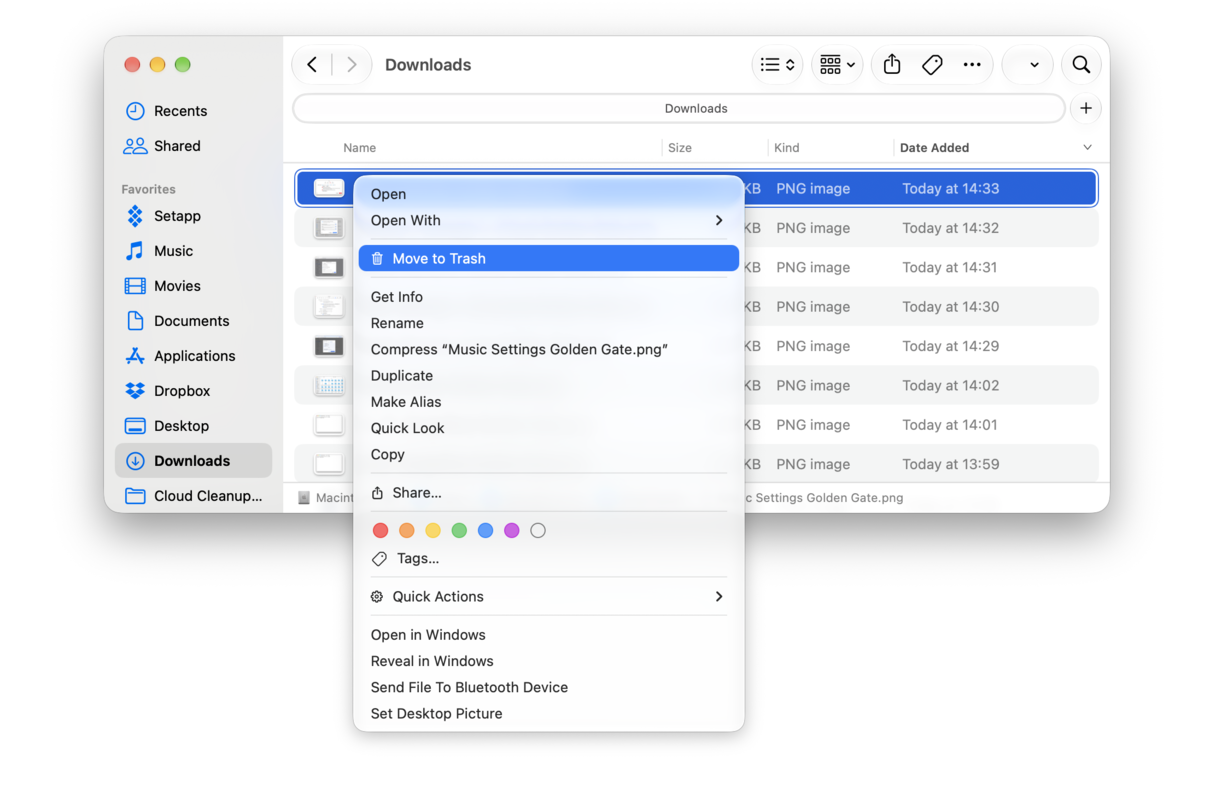The image size is (1216, 806).
Task: Compress “Music Settings Golden Gate.png”
Action: click(x=548, y=349)
